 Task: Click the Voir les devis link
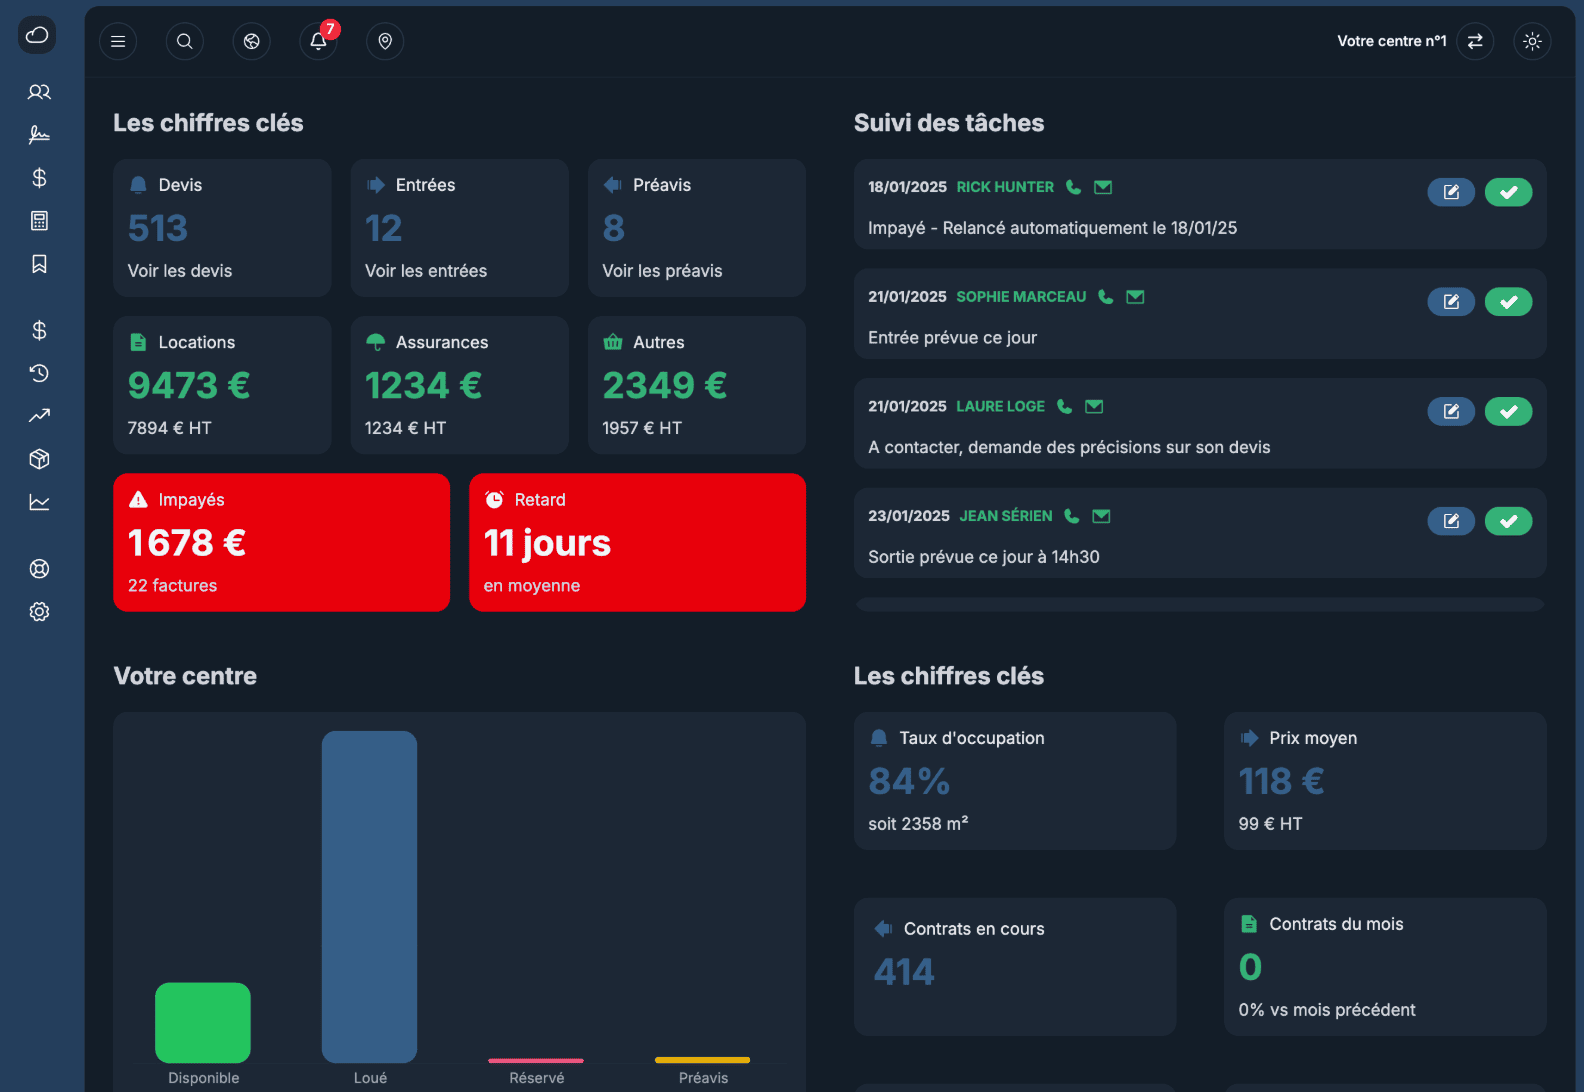click(x=180, y=271)
